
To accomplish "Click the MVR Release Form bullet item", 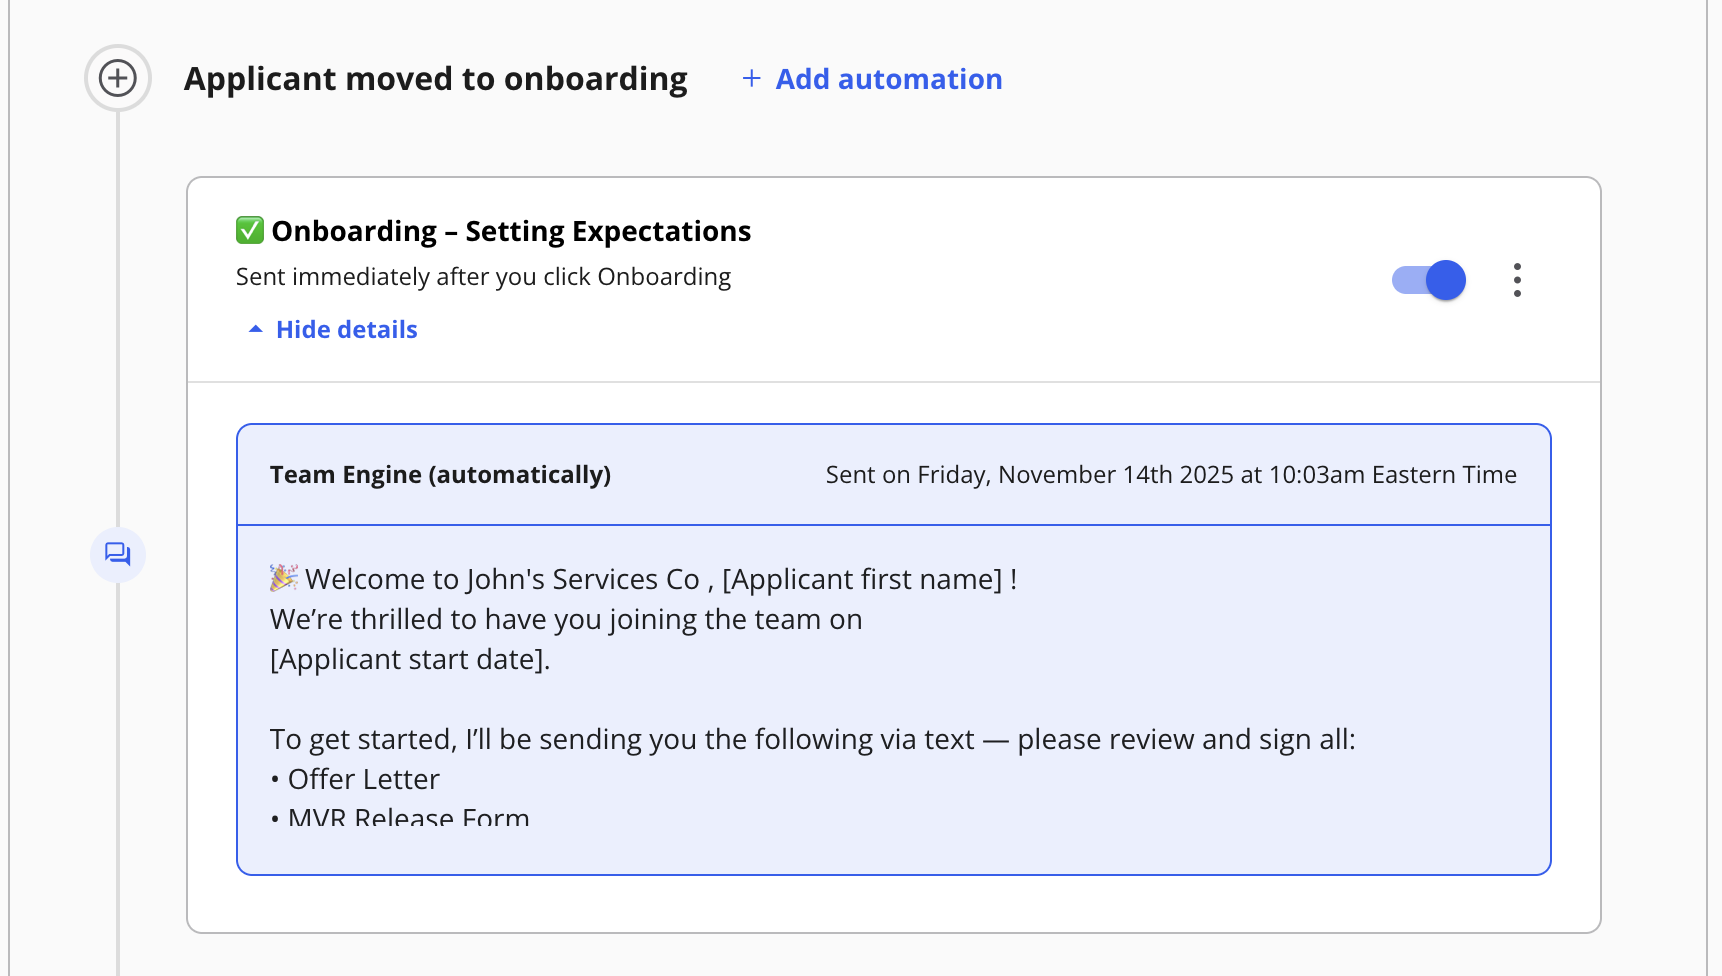I will (x=408, y=817).
